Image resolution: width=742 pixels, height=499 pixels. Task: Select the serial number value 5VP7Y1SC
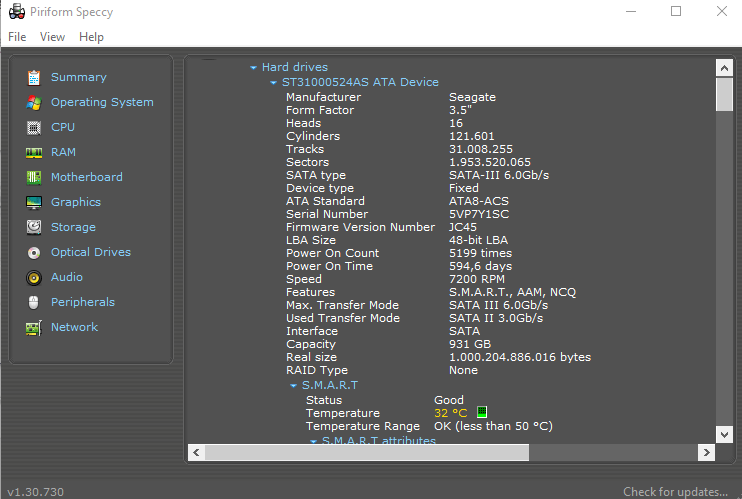(x=479, y=214)
